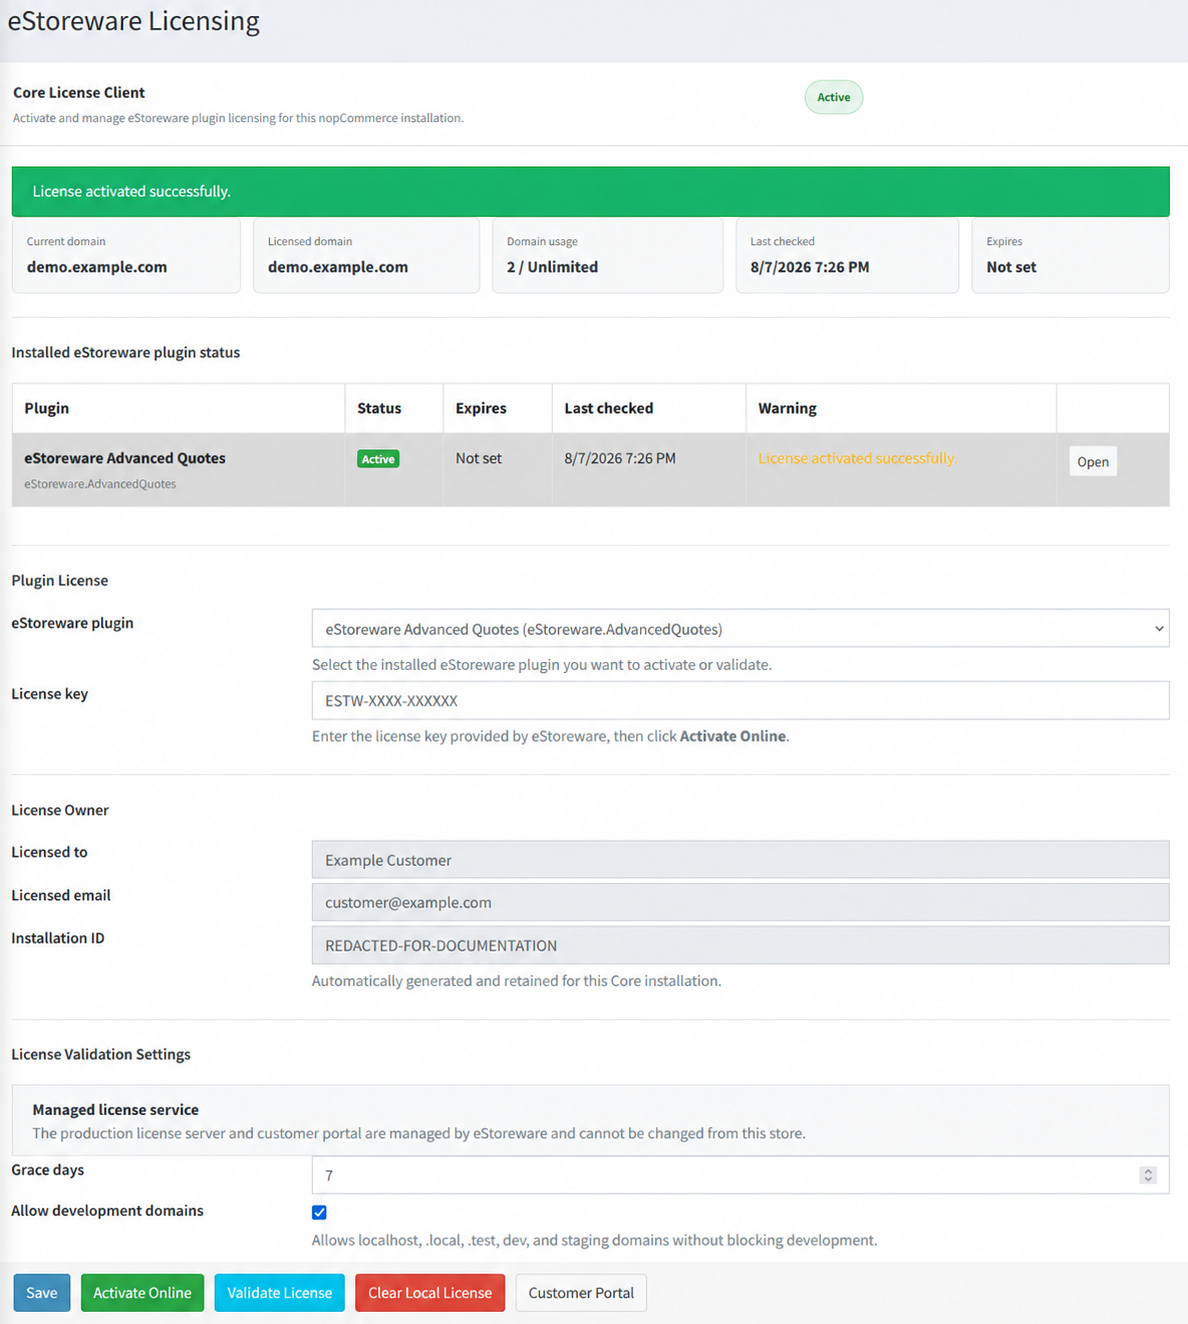Click the Expires Not set card

(x=1070, y=256)
